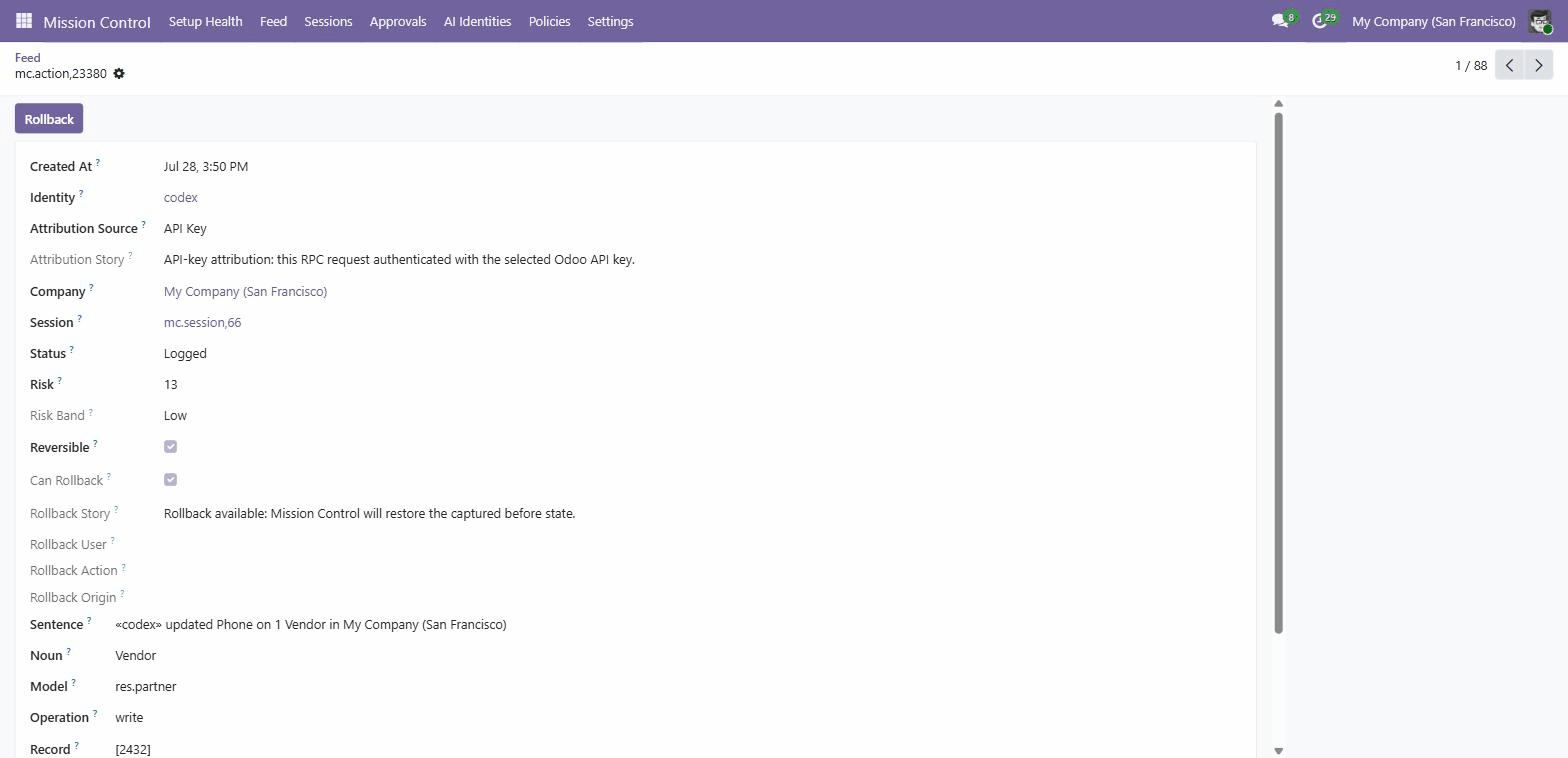
Task: Click the 1 / 88 pager counter
Action: click(x=1471, y=65)
